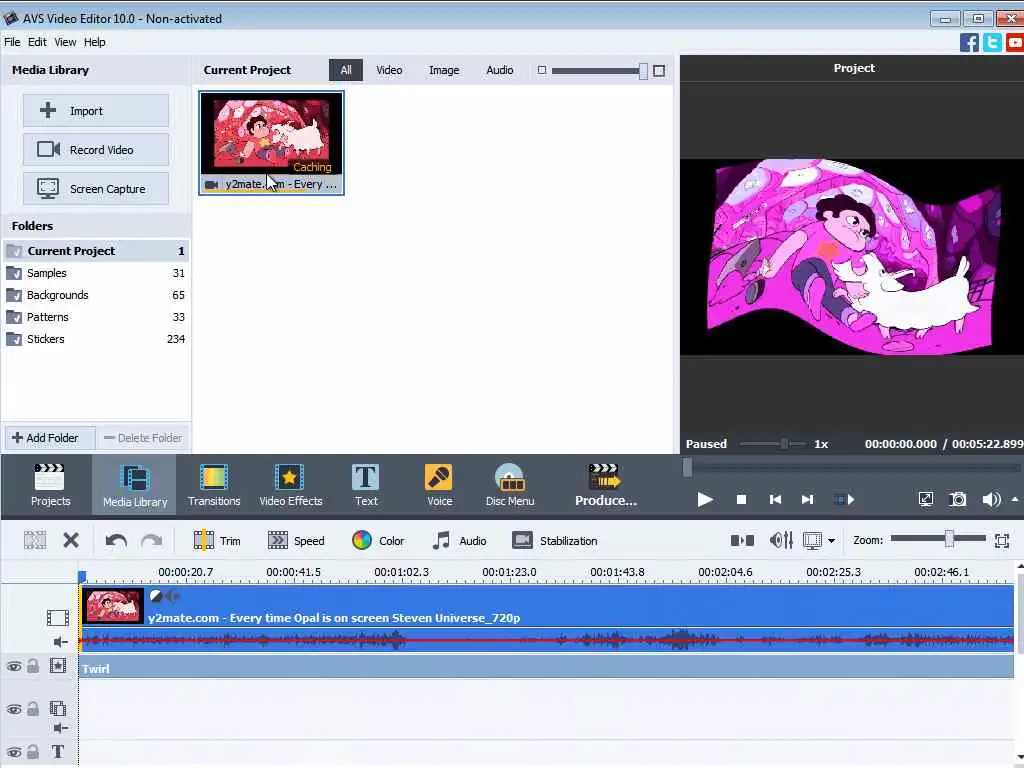Select the Media Library button
1024x768 pixels.
click(x=135, y=485)
